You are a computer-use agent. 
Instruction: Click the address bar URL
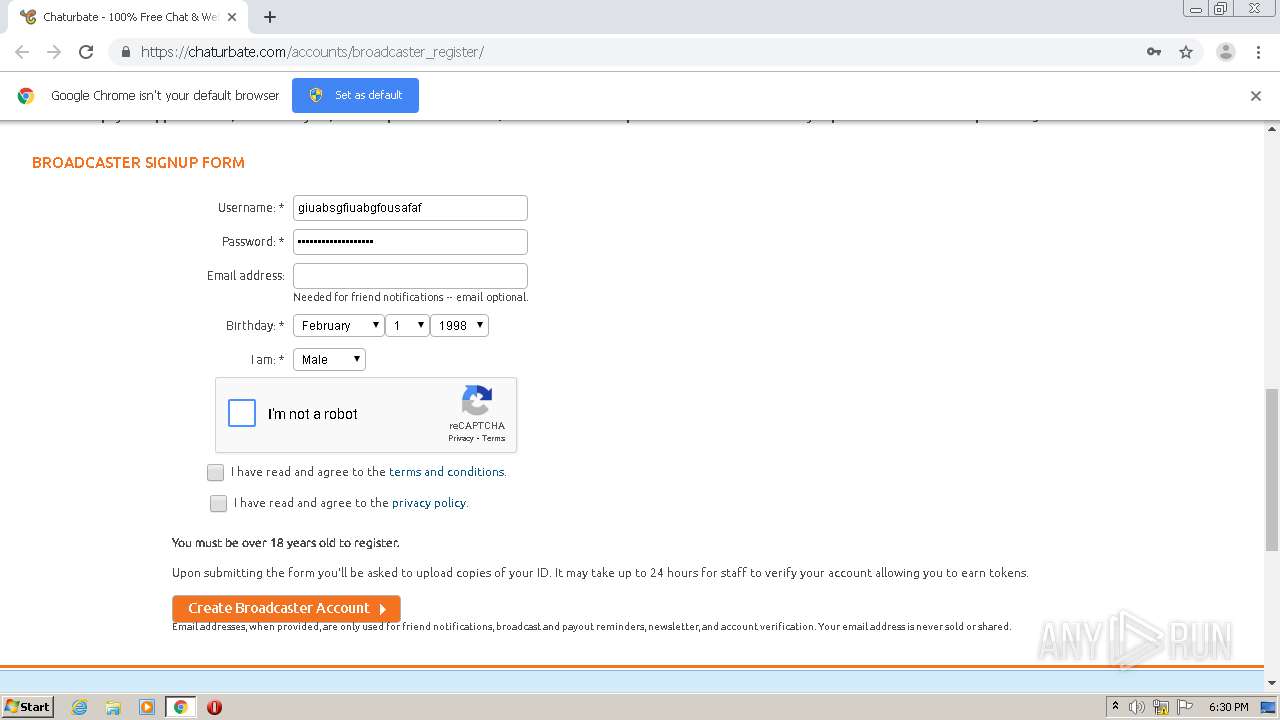coord(312,52)
